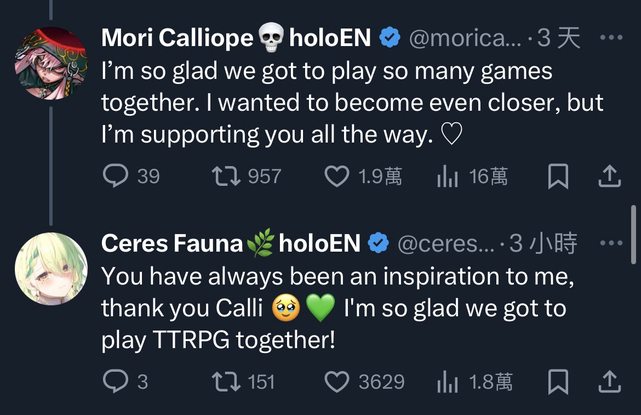View analytics on Mori Calliope's tweet
The width and height of the screenshot is (641, 415).
(445, 177)
